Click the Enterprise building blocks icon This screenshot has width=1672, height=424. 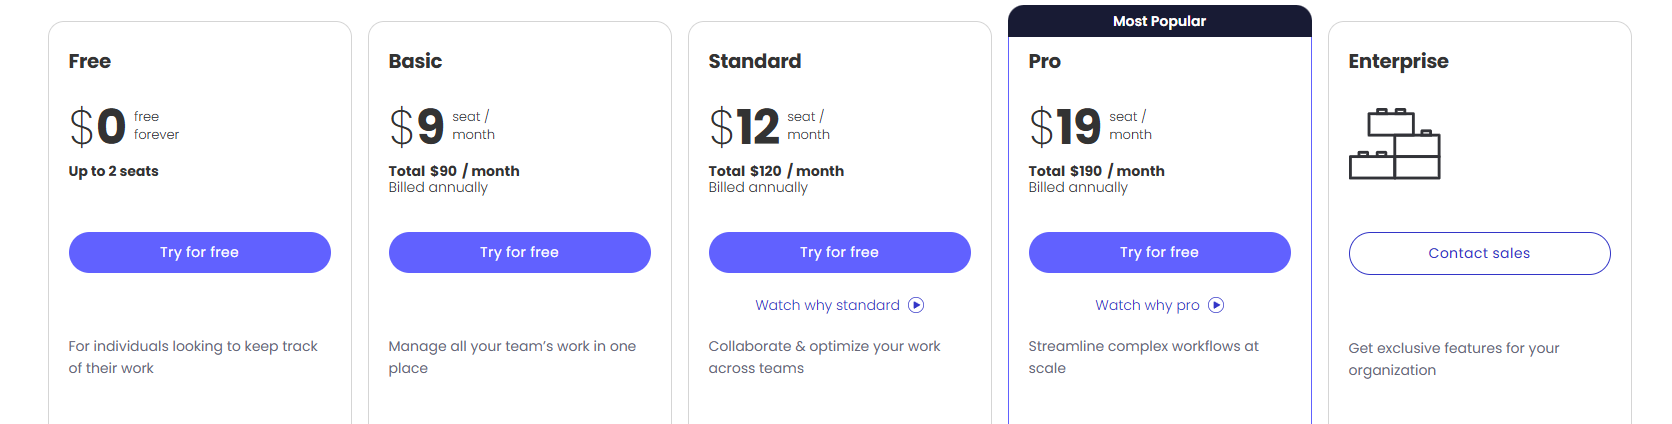pyautogui.click(x=1395, y=143)
